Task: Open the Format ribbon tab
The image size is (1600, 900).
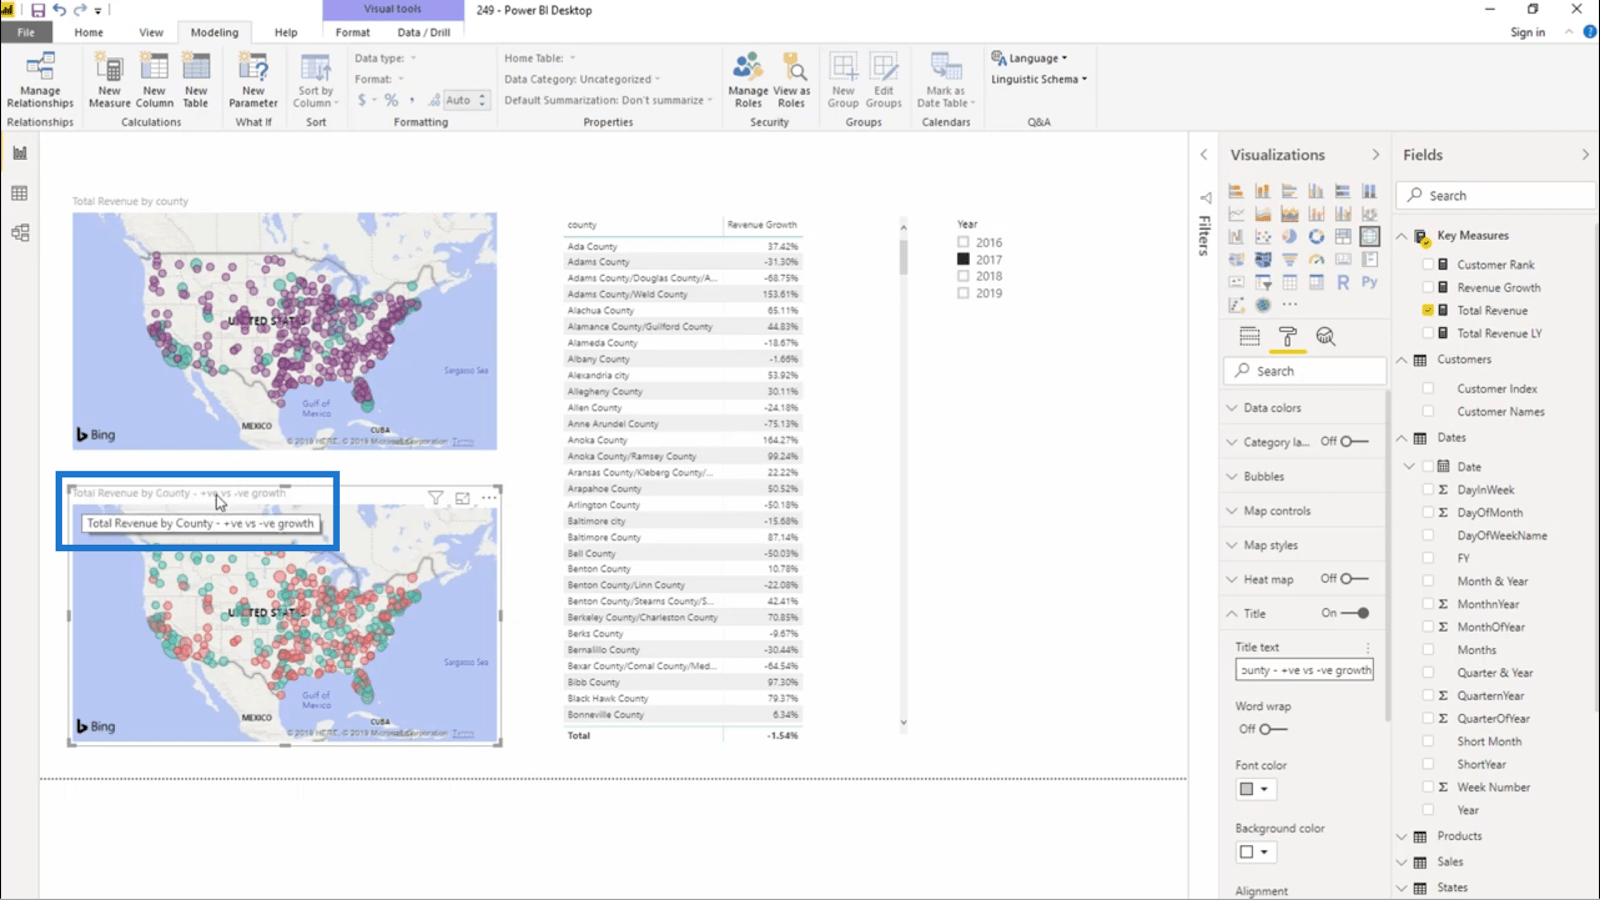Action: click(x=352, y=32)
